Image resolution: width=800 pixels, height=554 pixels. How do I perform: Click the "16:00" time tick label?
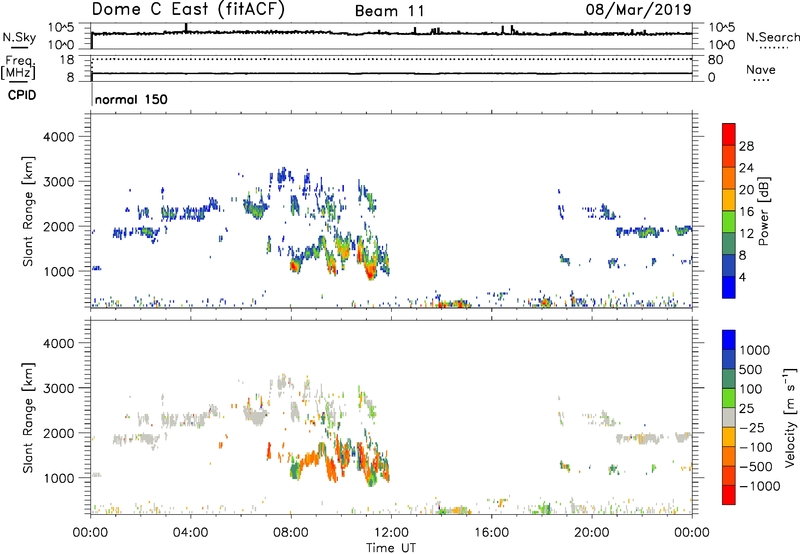(x=491, y=533)
